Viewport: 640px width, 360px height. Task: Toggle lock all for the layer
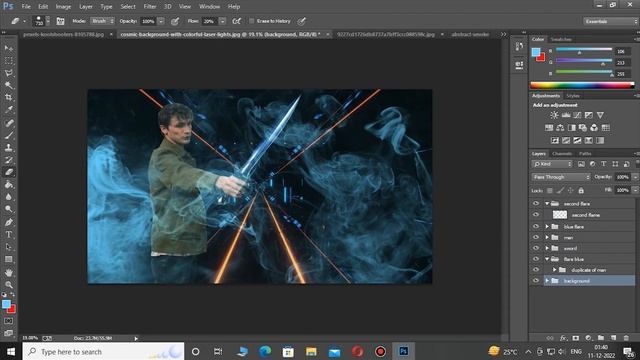click(x=581, y=191)
